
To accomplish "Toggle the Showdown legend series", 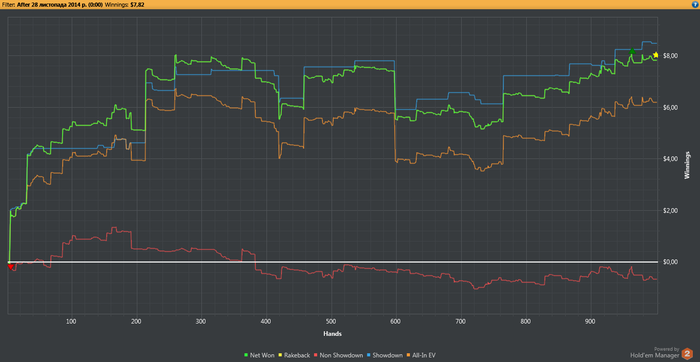I will (x=386, y=355).
